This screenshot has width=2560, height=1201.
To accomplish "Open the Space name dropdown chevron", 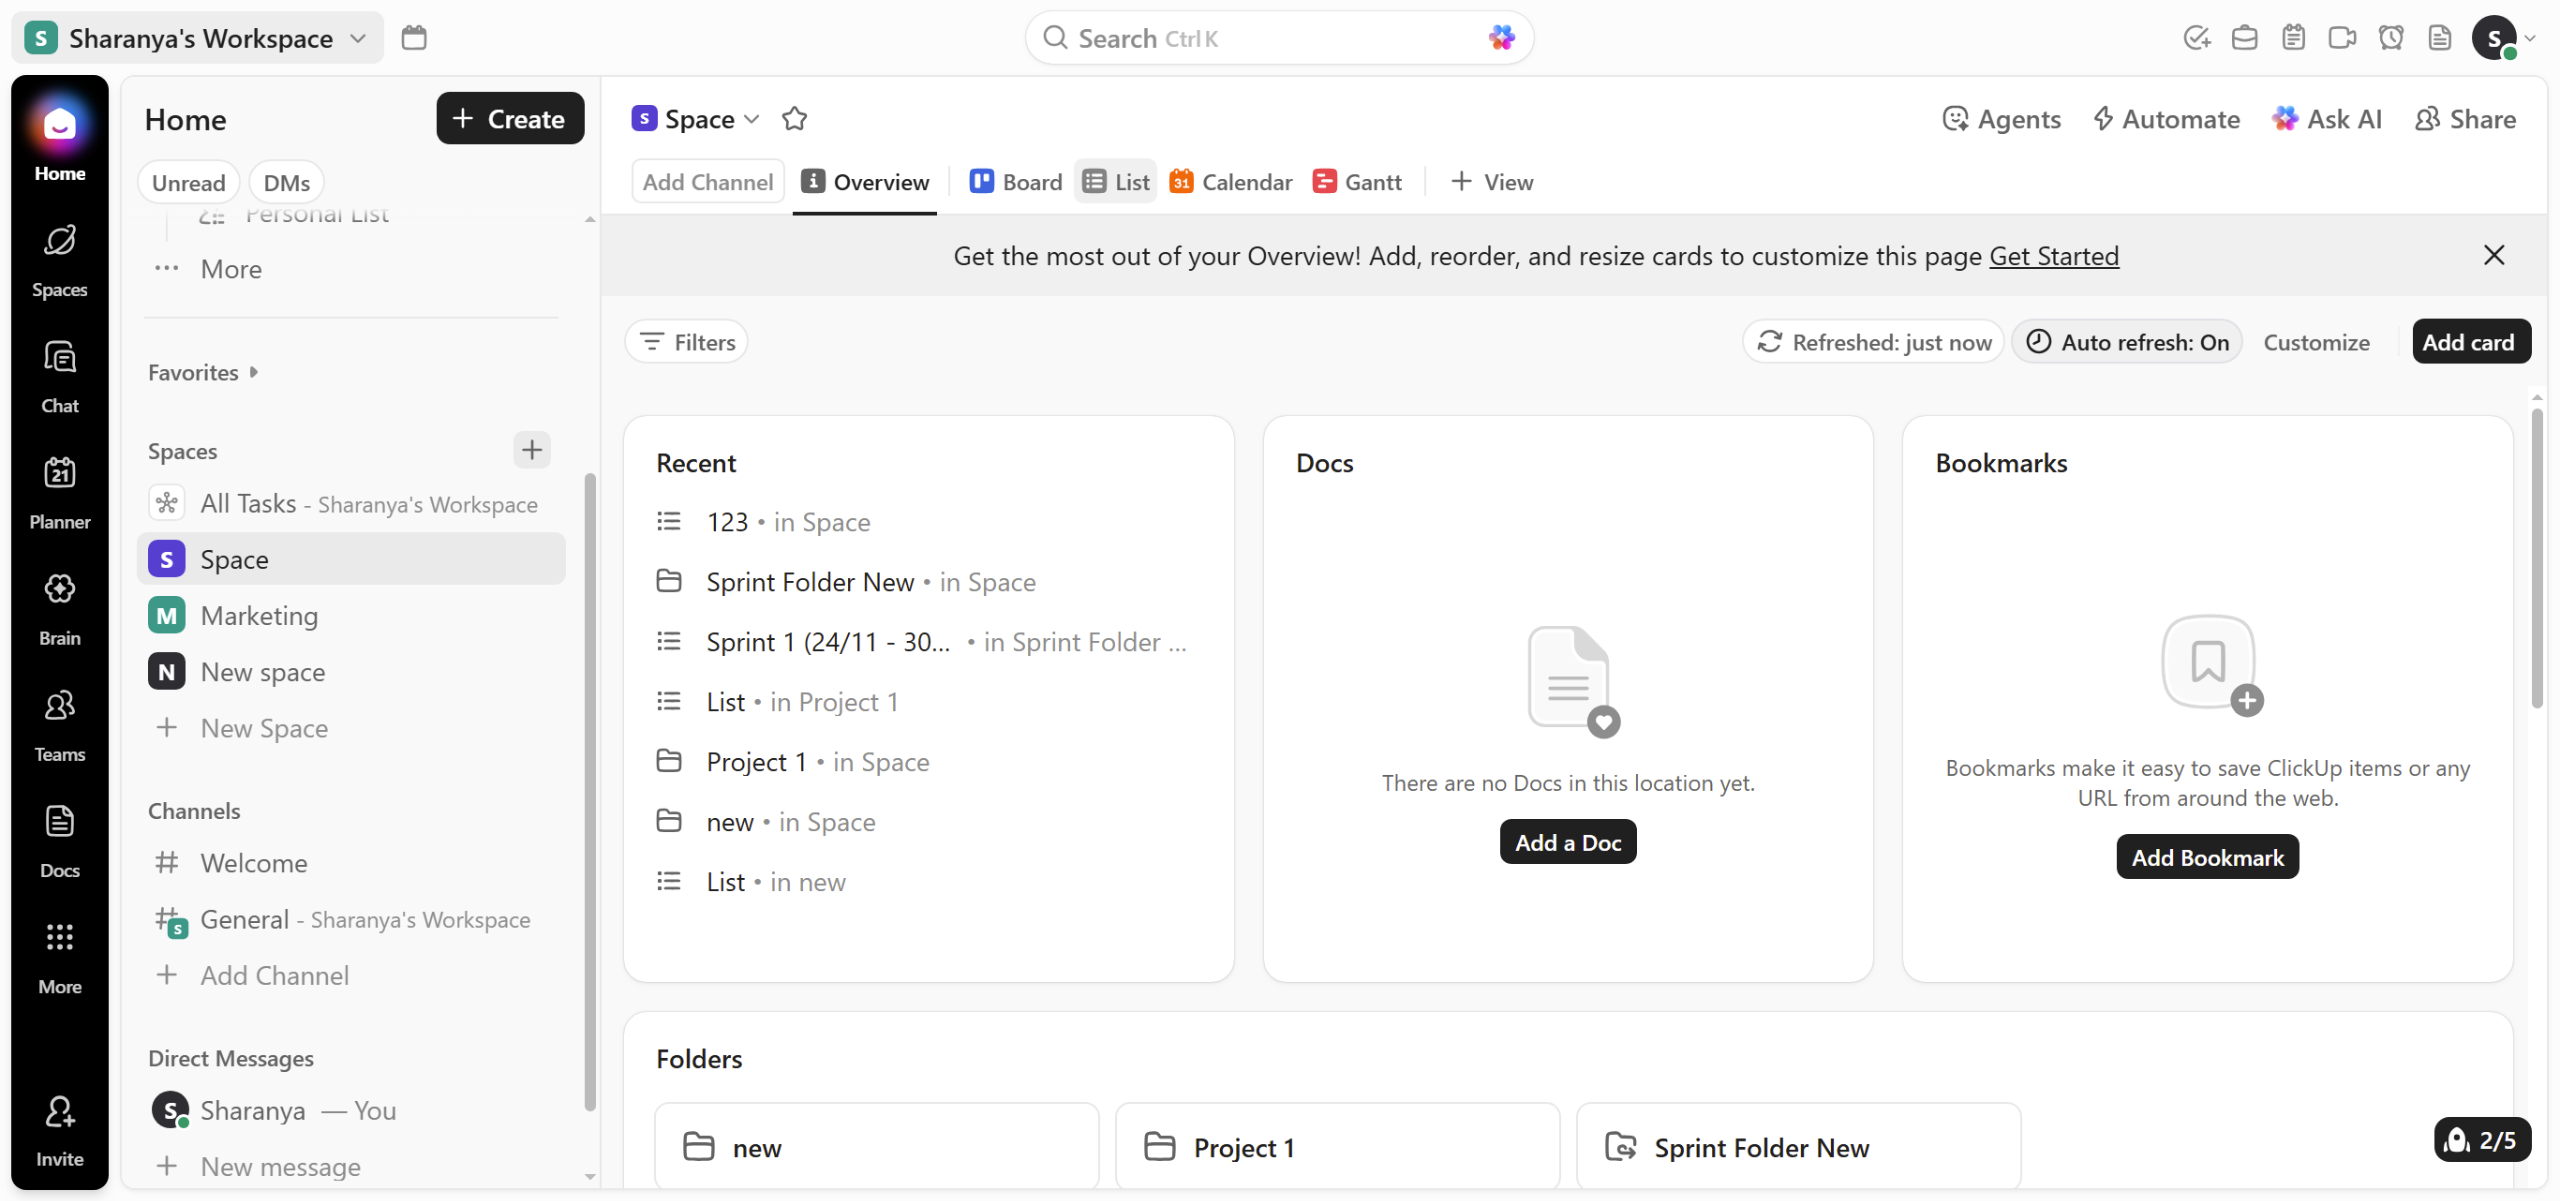I will click(752, 119).
